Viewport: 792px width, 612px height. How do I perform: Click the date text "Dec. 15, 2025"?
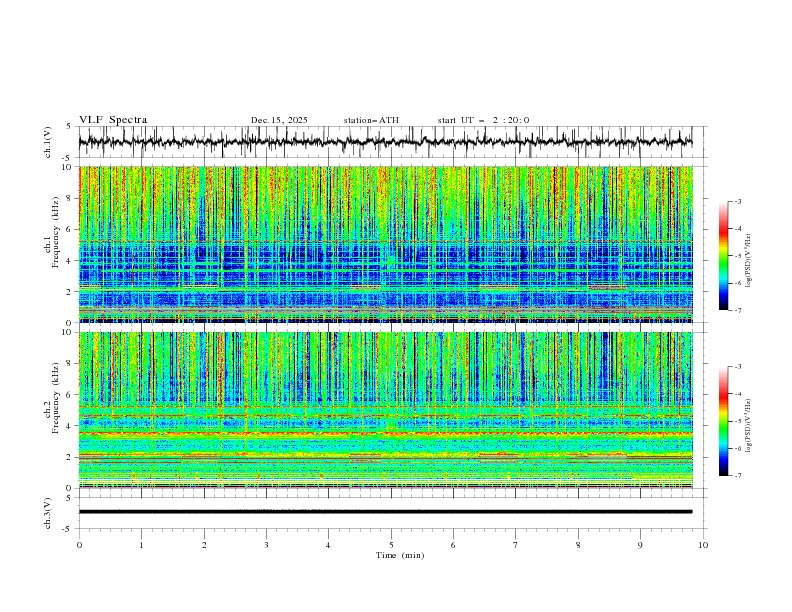[279, 120]
